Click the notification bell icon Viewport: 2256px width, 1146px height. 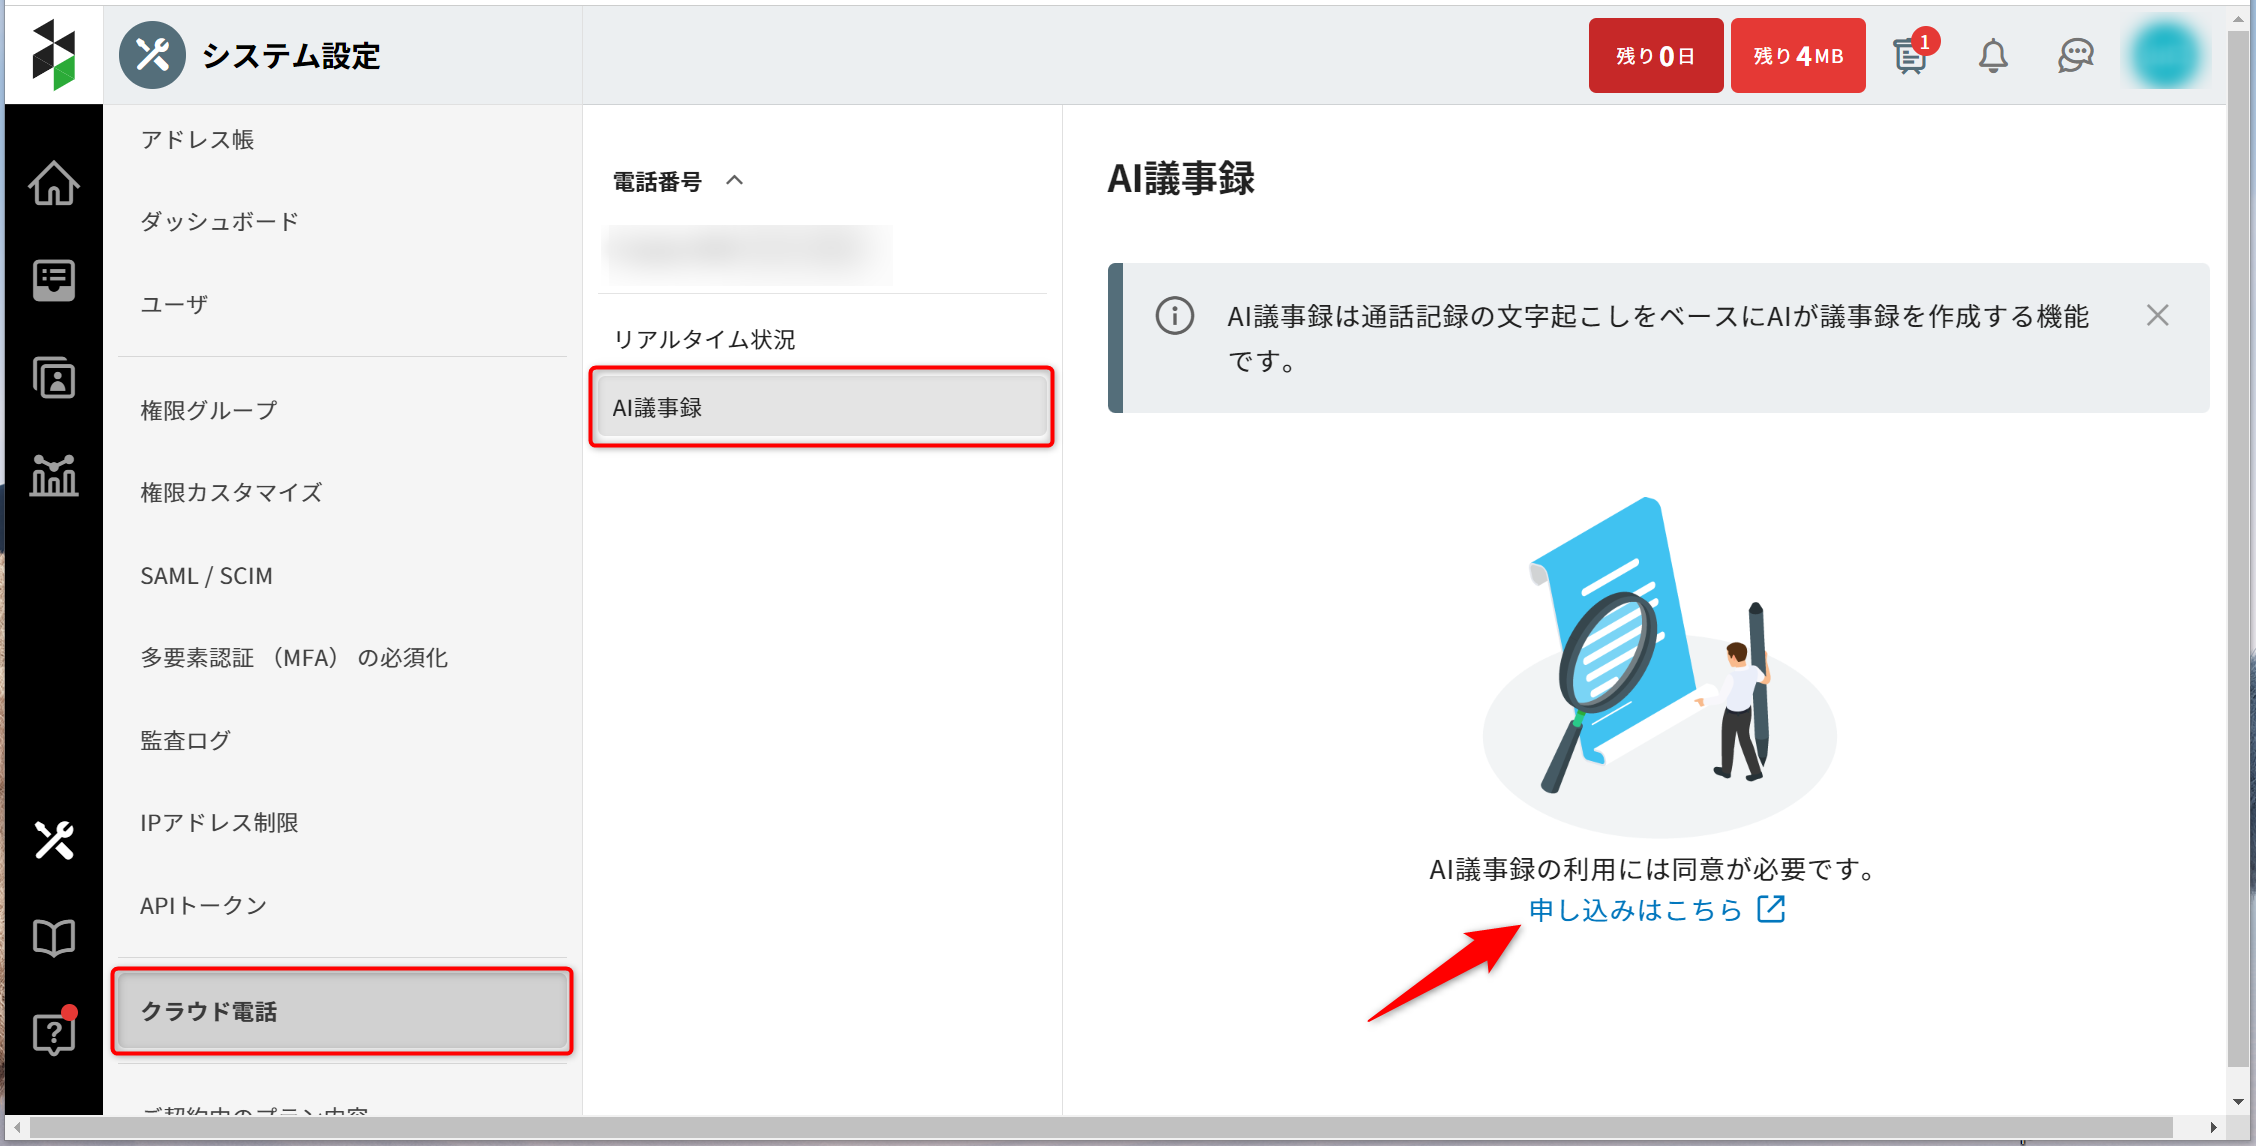click(1993, 56)
